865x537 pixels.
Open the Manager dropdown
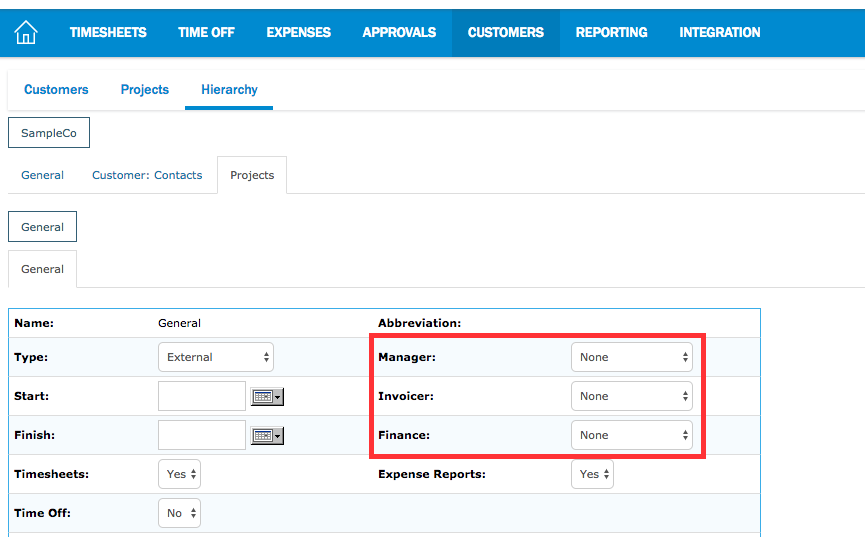632,357
